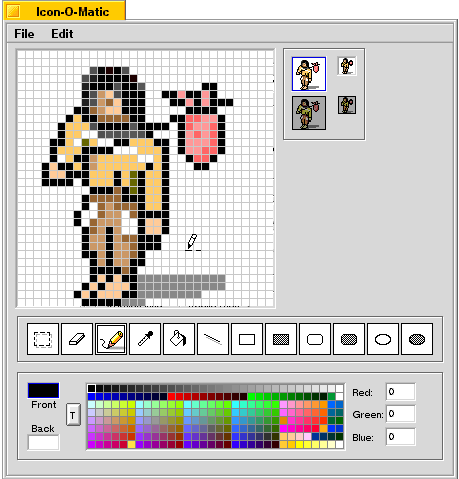This screenshot has width=459, height=479.
Task: Choose the filled rounded rectangle tool
Action: (349, 339)
